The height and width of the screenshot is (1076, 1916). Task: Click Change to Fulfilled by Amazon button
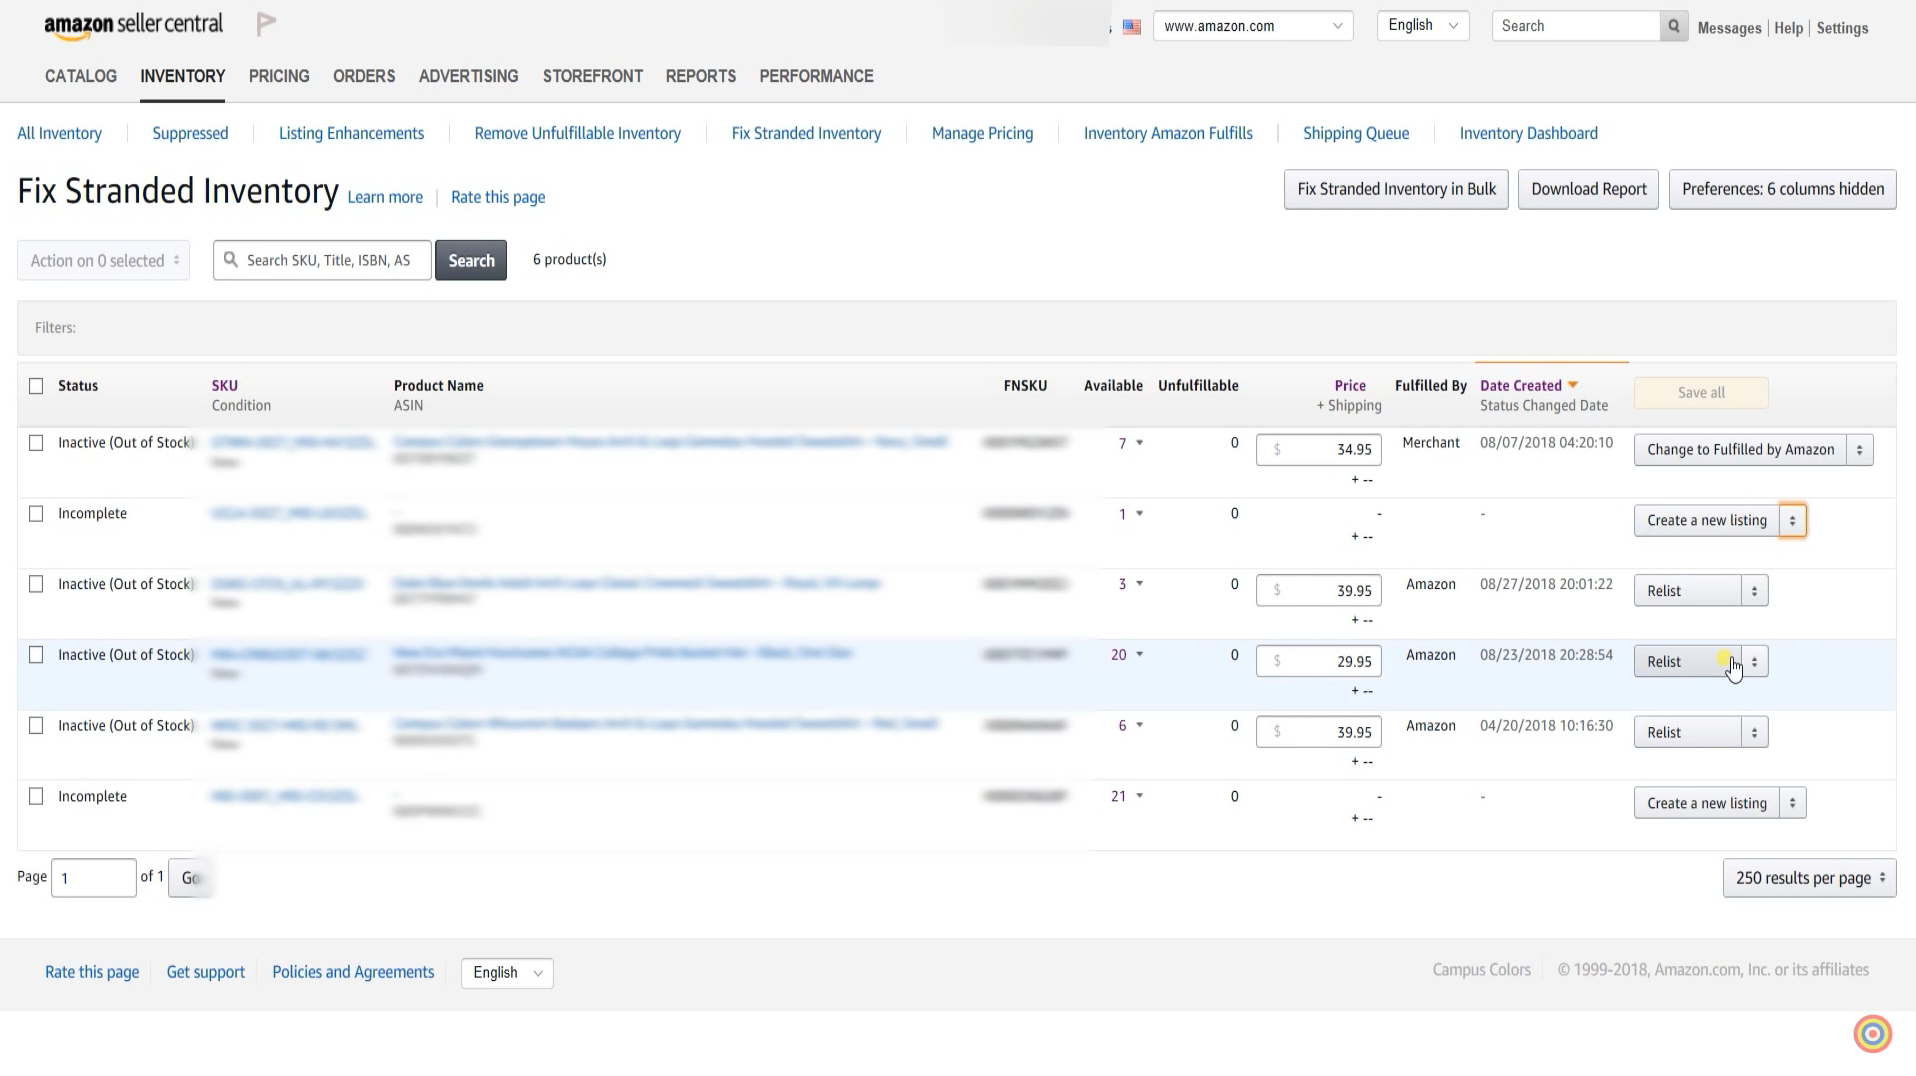(1740, 450)
